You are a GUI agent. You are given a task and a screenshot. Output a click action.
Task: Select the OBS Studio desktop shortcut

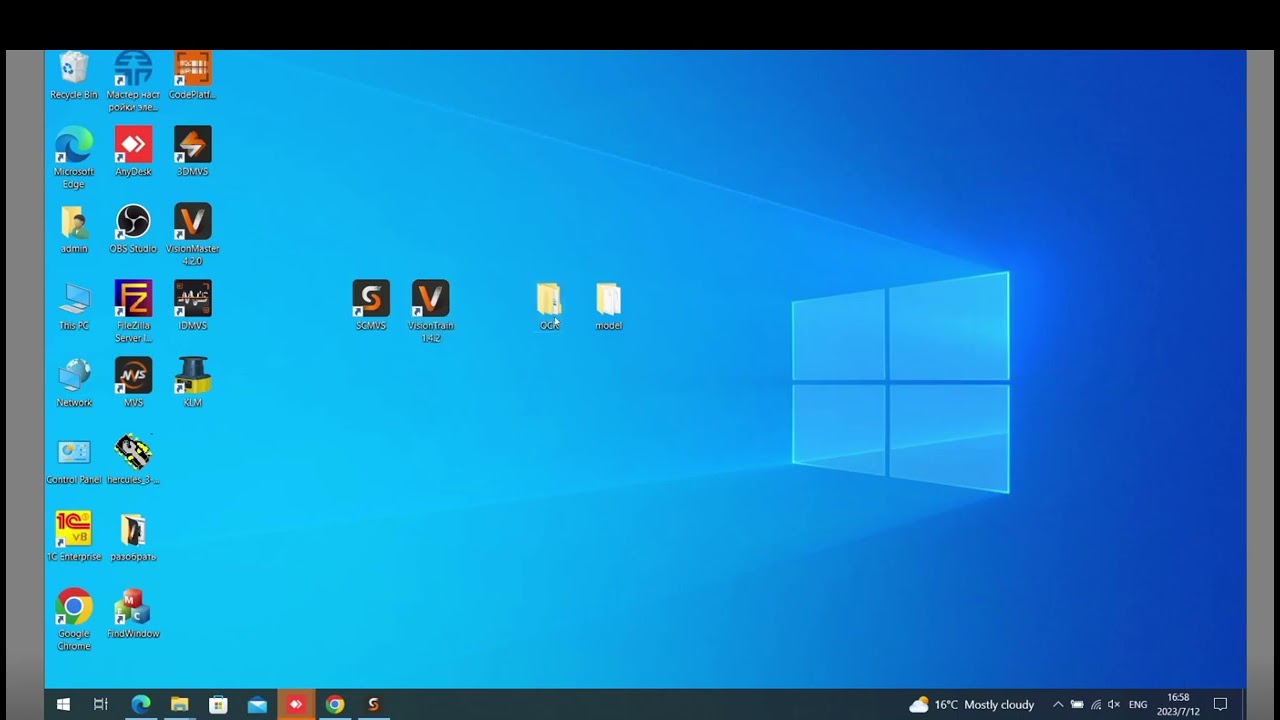click(133, 229)
